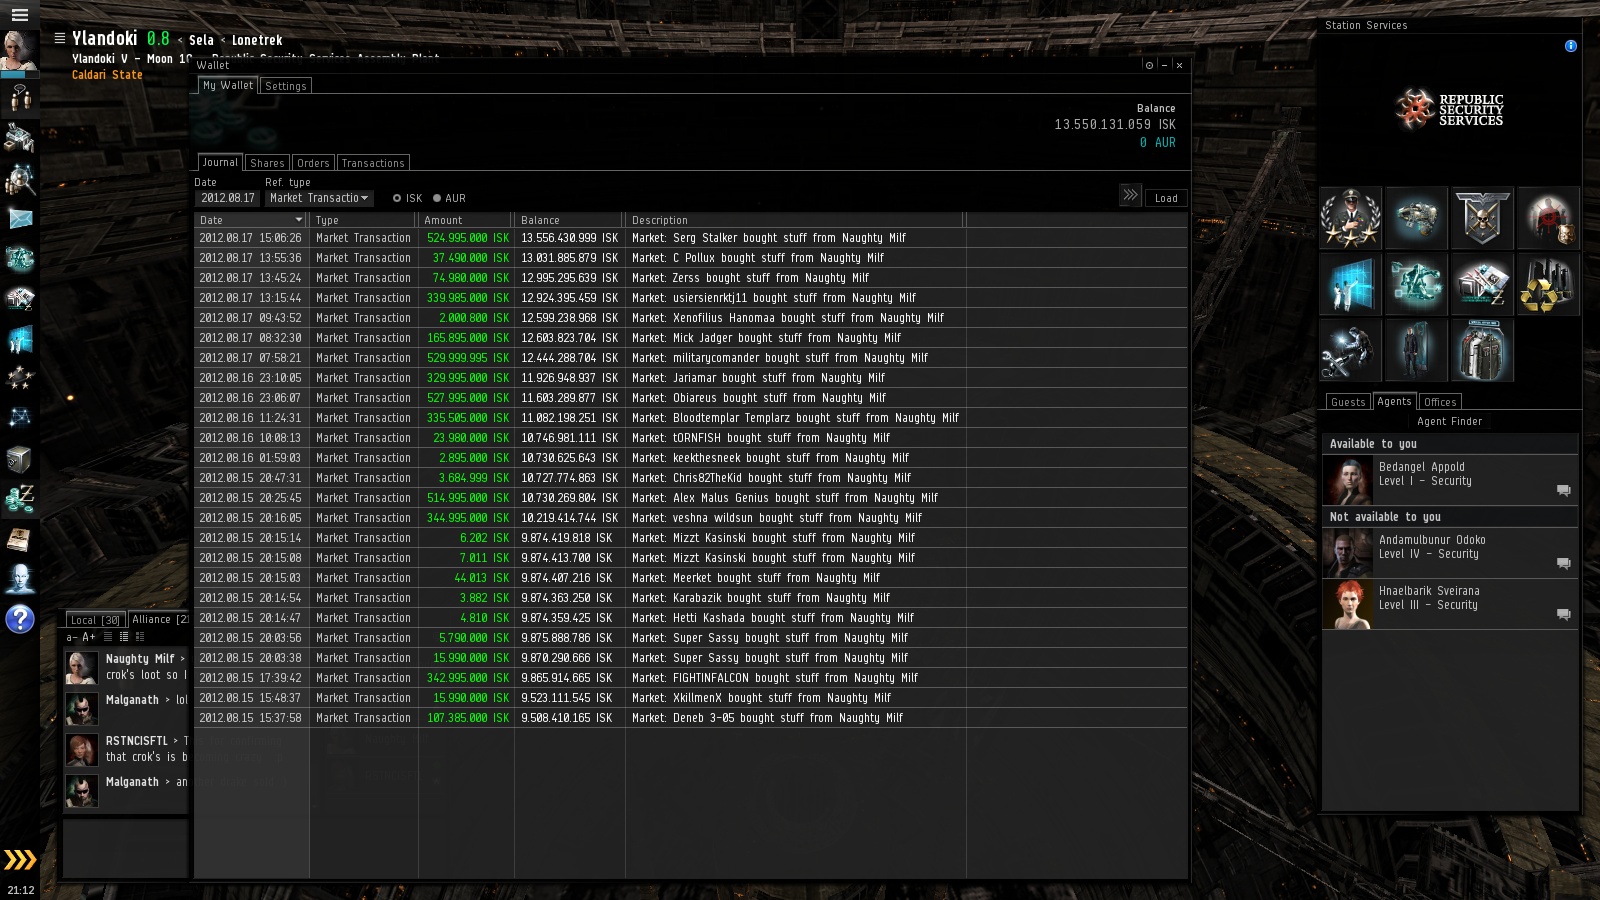Open the journal book icon in the Neocom
The width and height of the screenshot is (1600, 900).
pos(20,540)
